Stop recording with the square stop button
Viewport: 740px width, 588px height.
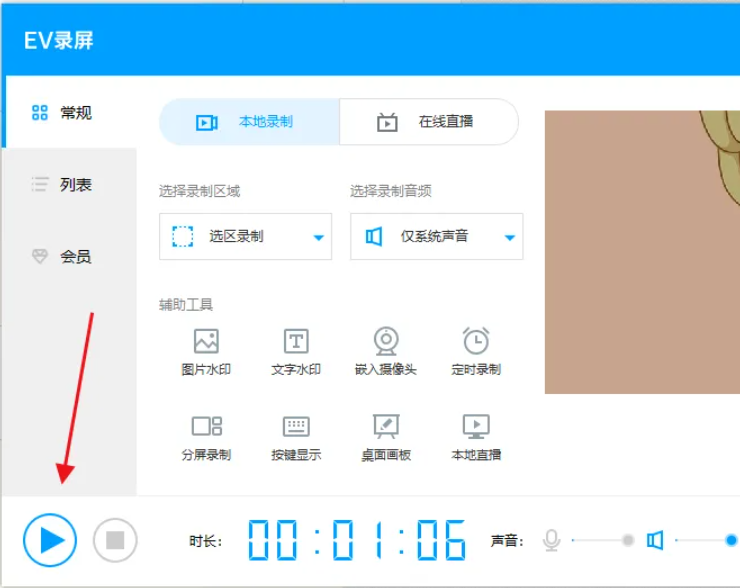pyautogui.click(x=115, y=540)
